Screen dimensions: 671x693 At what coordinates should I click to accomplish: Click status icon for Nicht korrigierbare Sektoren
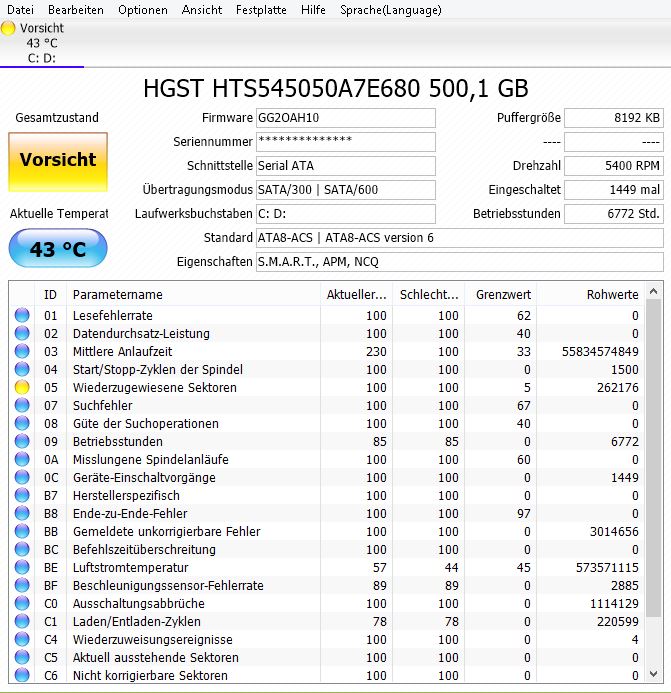click(22, 675)
